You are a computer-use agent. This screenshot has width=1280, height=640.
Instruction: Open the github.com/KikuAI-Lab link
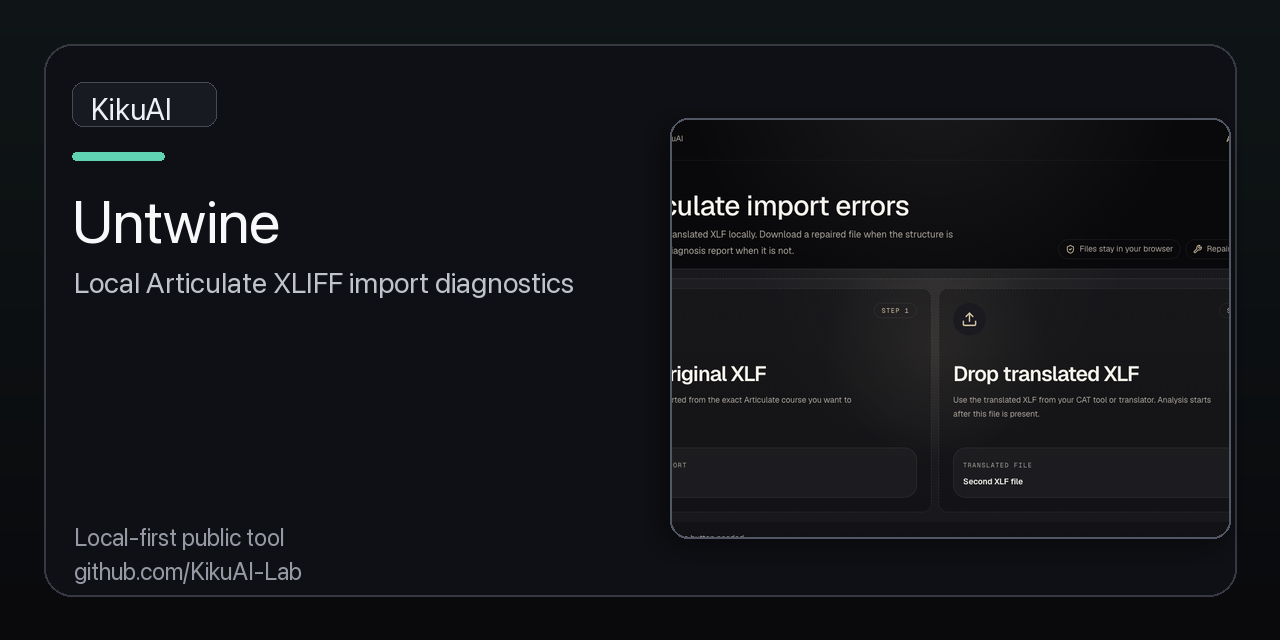pos(188,572)
